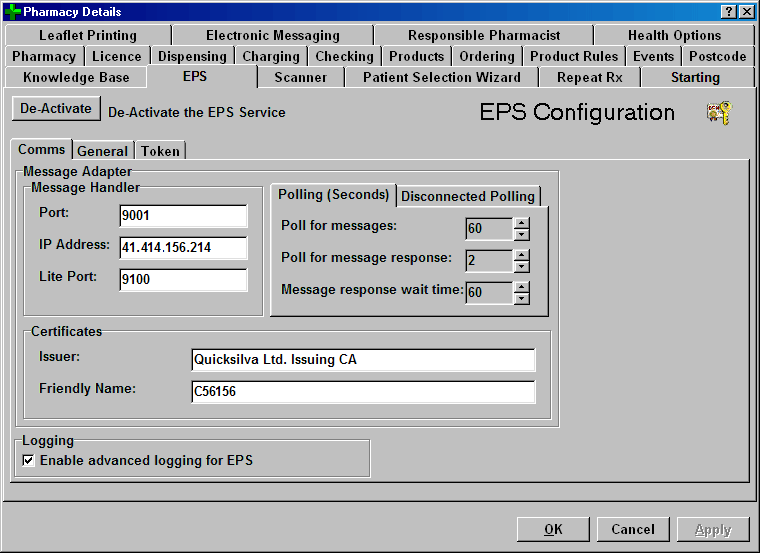Image resolution: width=760 pixels, height=553 pixels.
Task: Click the EPS key icon beside the title
Action: [718, 112]
